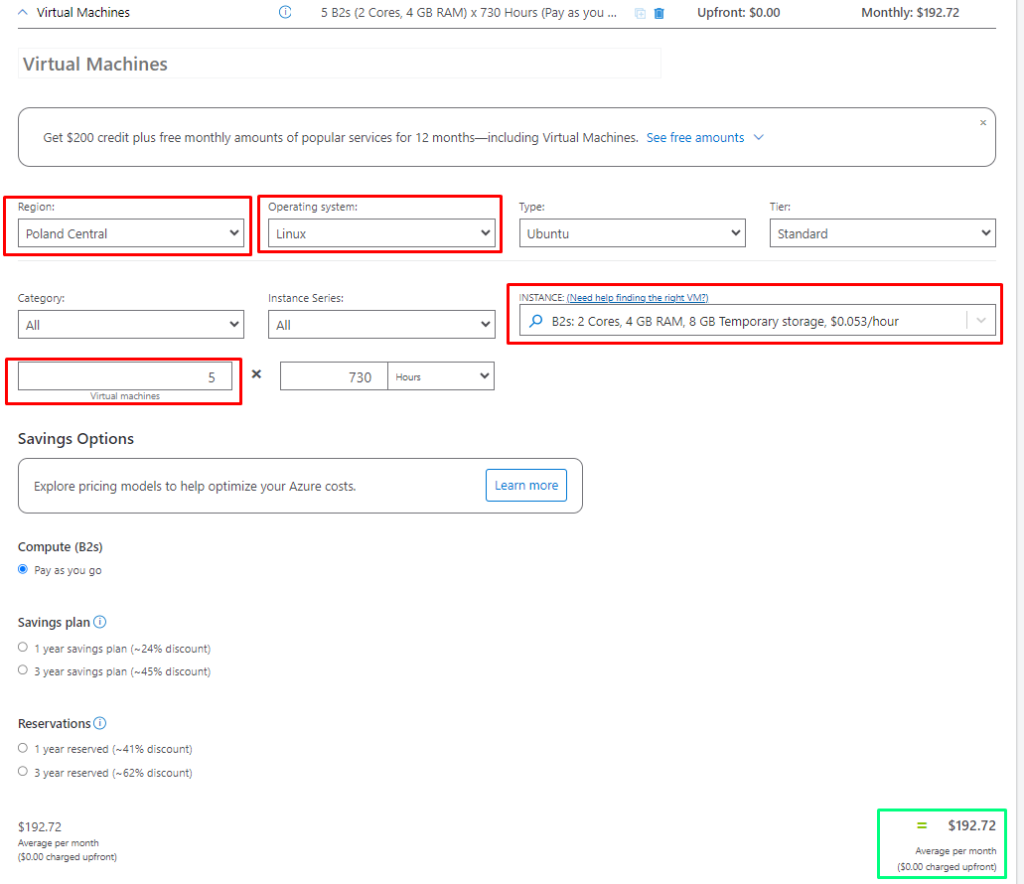The width and height of the screenshot is (1024, 884).
Task: Open the See free amounts link
Action: [x=695, y=138]
